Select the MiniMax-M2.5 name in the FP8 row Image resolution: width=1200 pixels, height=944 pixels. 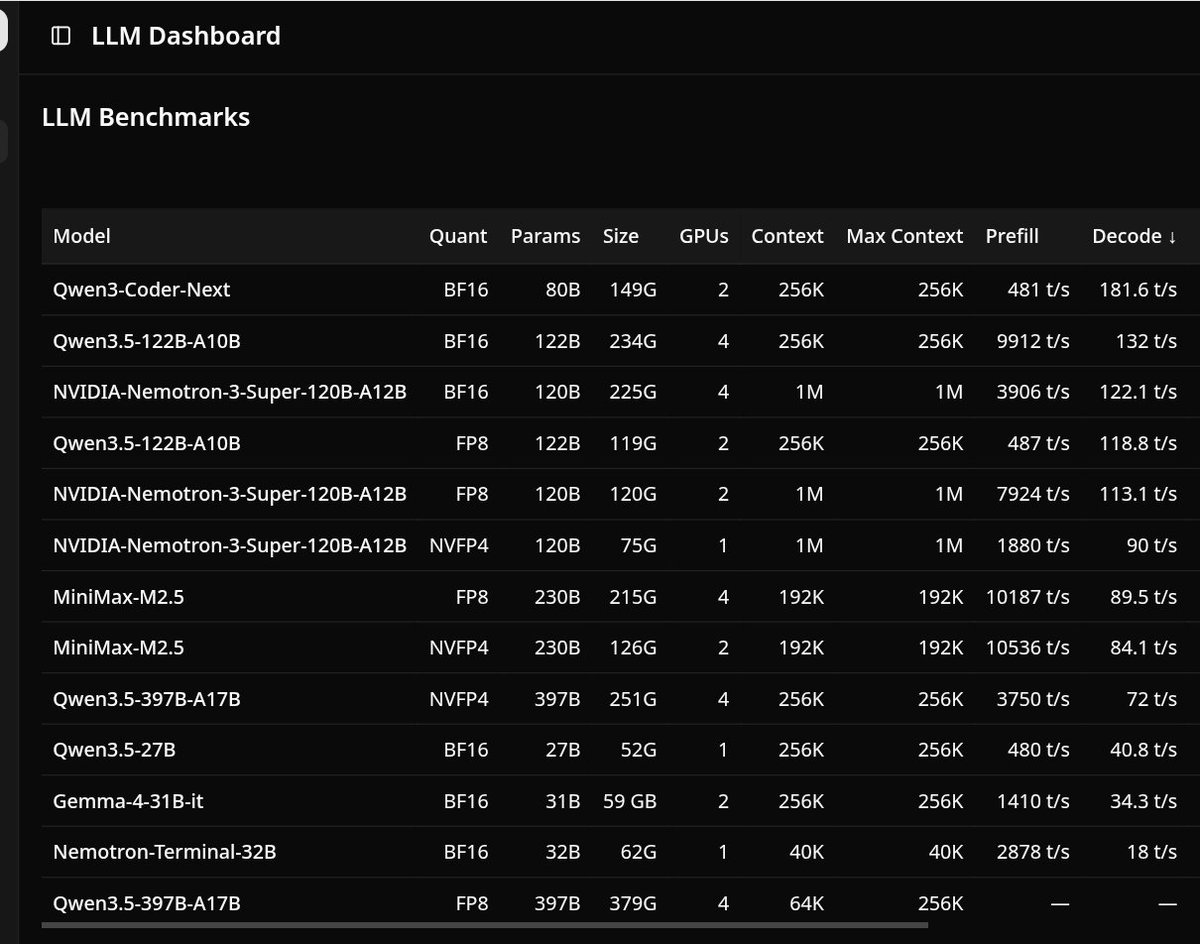[119, 597]
